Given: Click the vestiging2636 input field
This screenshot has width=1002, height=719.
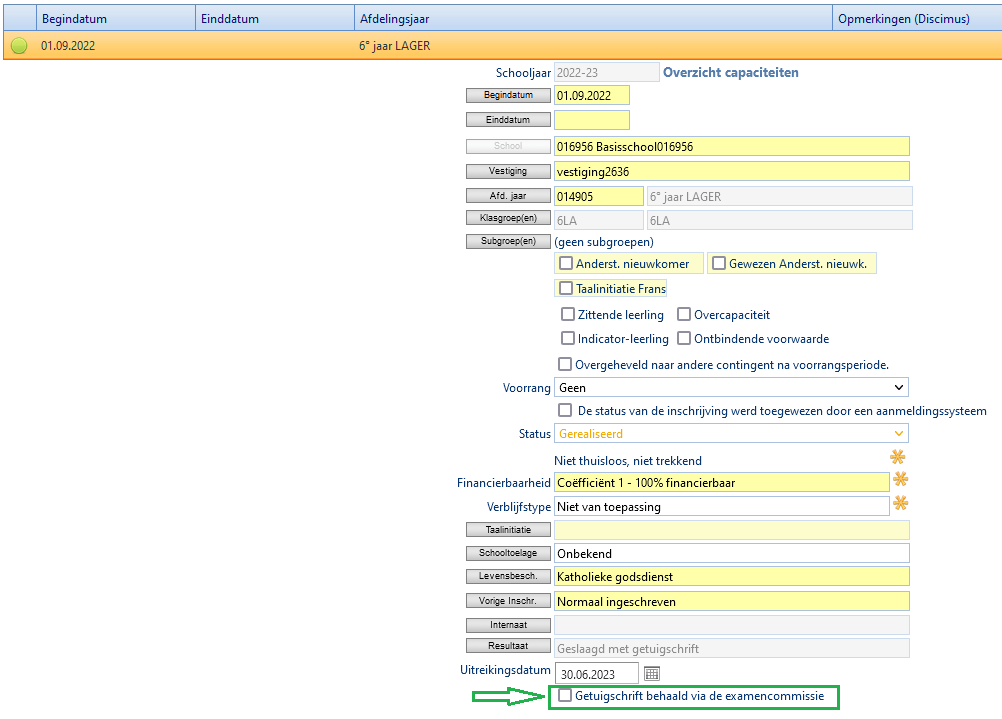Looking at the screenshot, I should coord(732,171).
